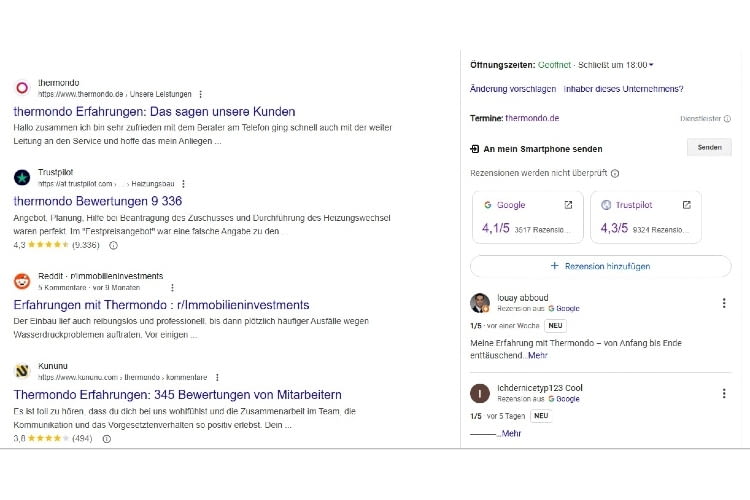
Task: Expand louay abboud review with Mehr
Action: coord(537,356)
